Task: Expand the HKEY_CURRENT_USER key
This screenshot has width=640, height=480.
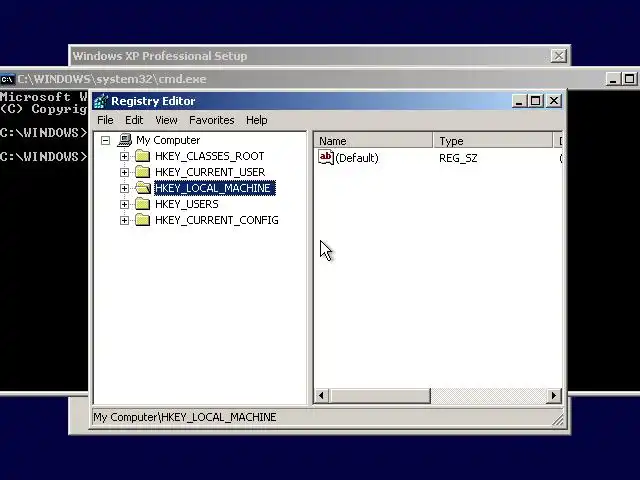Action: [124, 172]
